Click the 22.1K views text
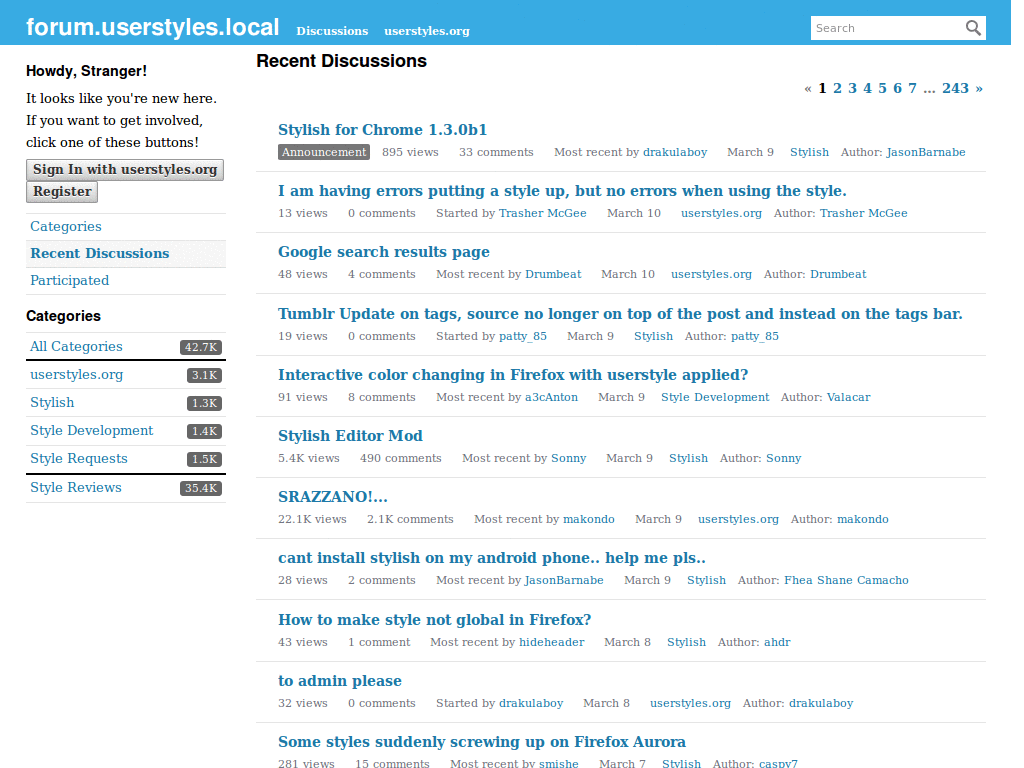The width and height of the screenshot is (1024, 768). click(312, 519)
